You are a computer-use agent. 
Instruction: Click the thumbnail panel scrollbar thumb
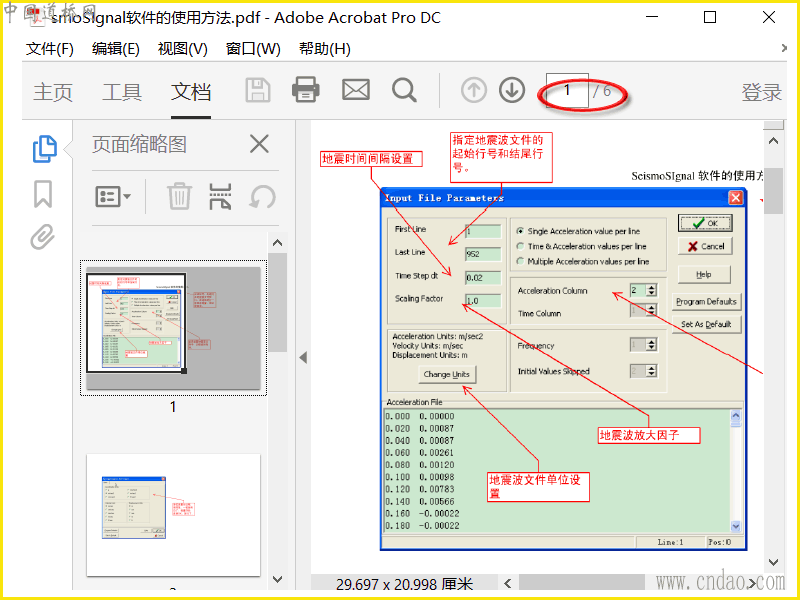278,302
